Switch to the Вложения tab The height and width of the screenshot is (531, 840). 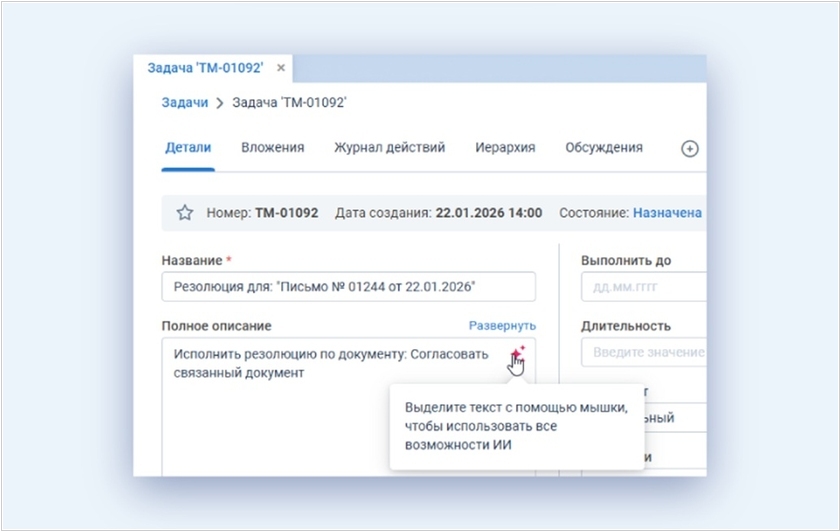coord(272,147)
